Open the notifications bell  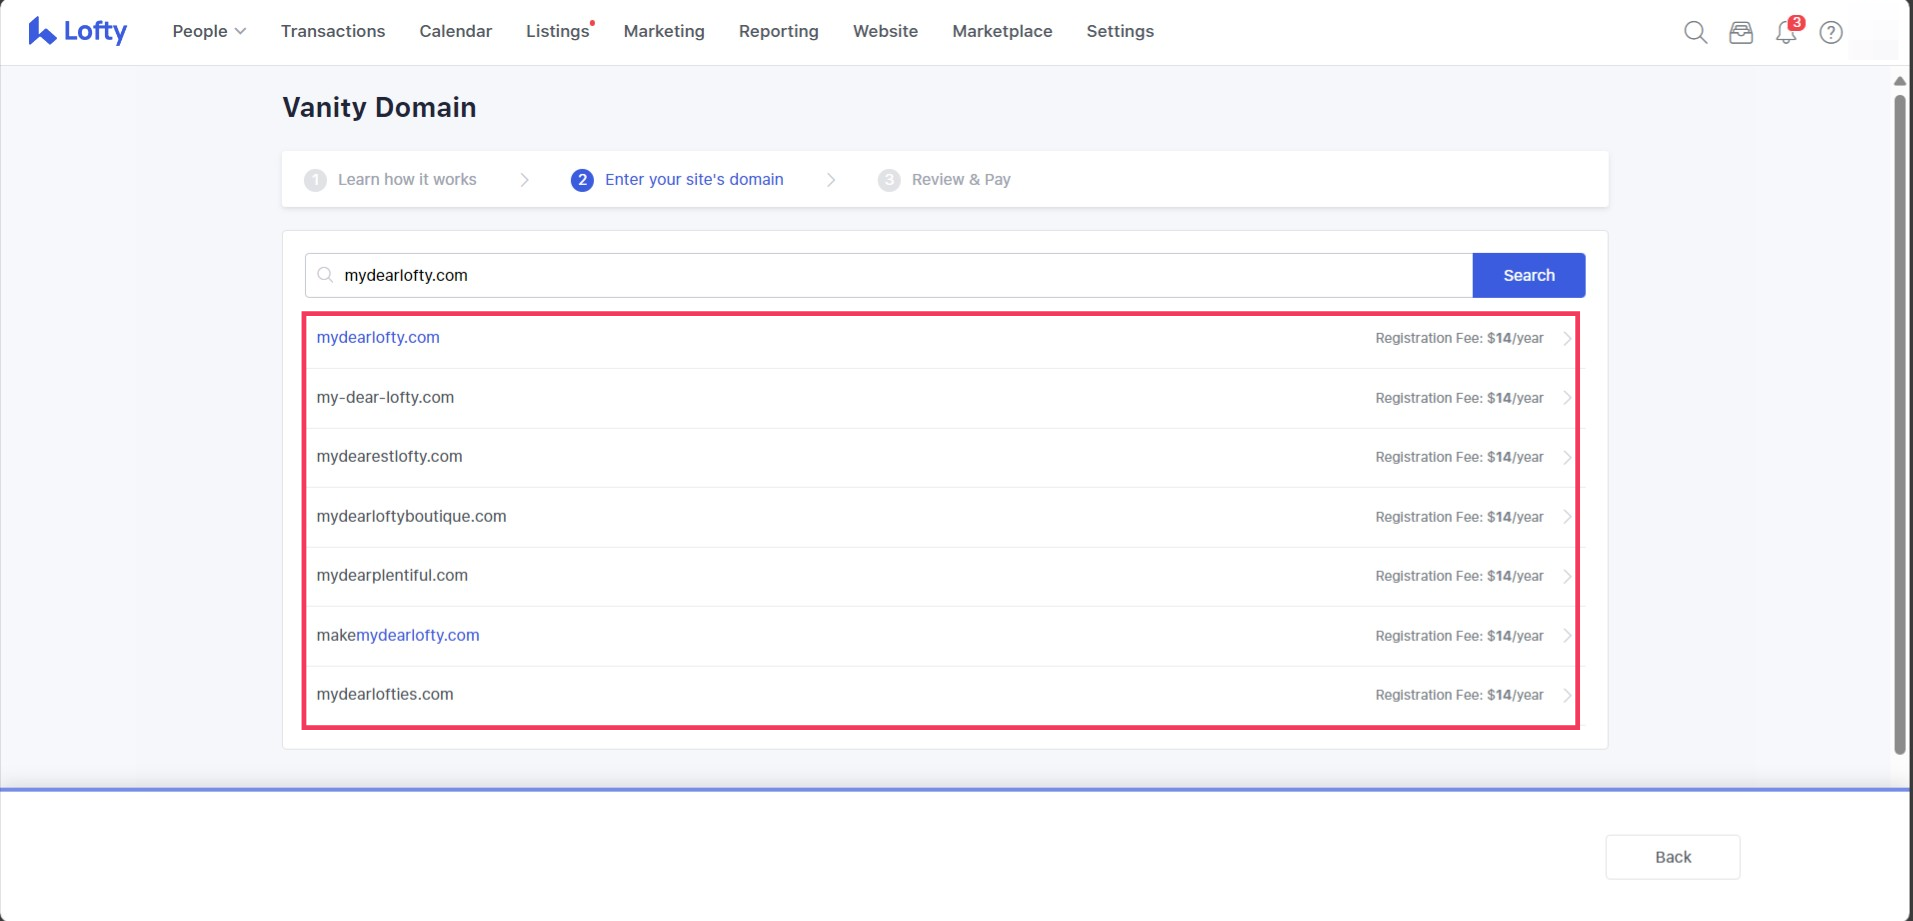tap(1786, 32)
